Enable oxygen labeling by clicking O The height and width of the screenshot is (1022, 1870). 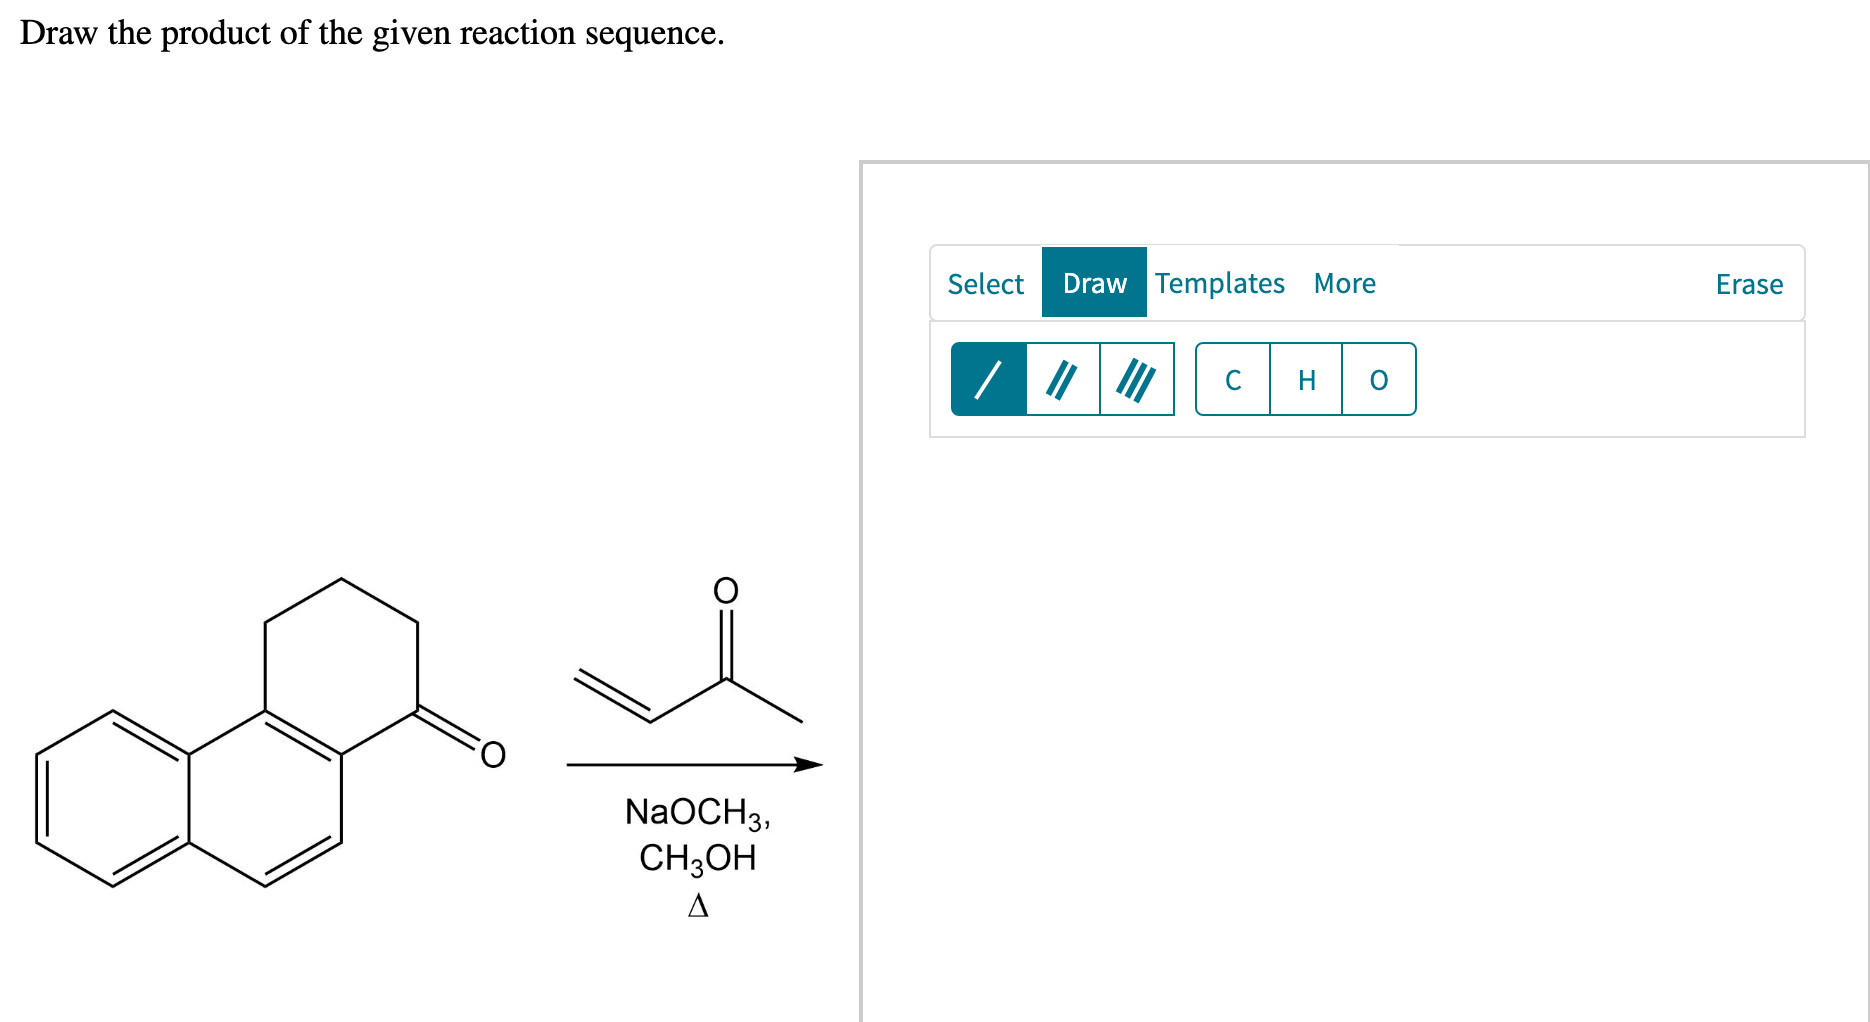click(x=1377, y=378)
